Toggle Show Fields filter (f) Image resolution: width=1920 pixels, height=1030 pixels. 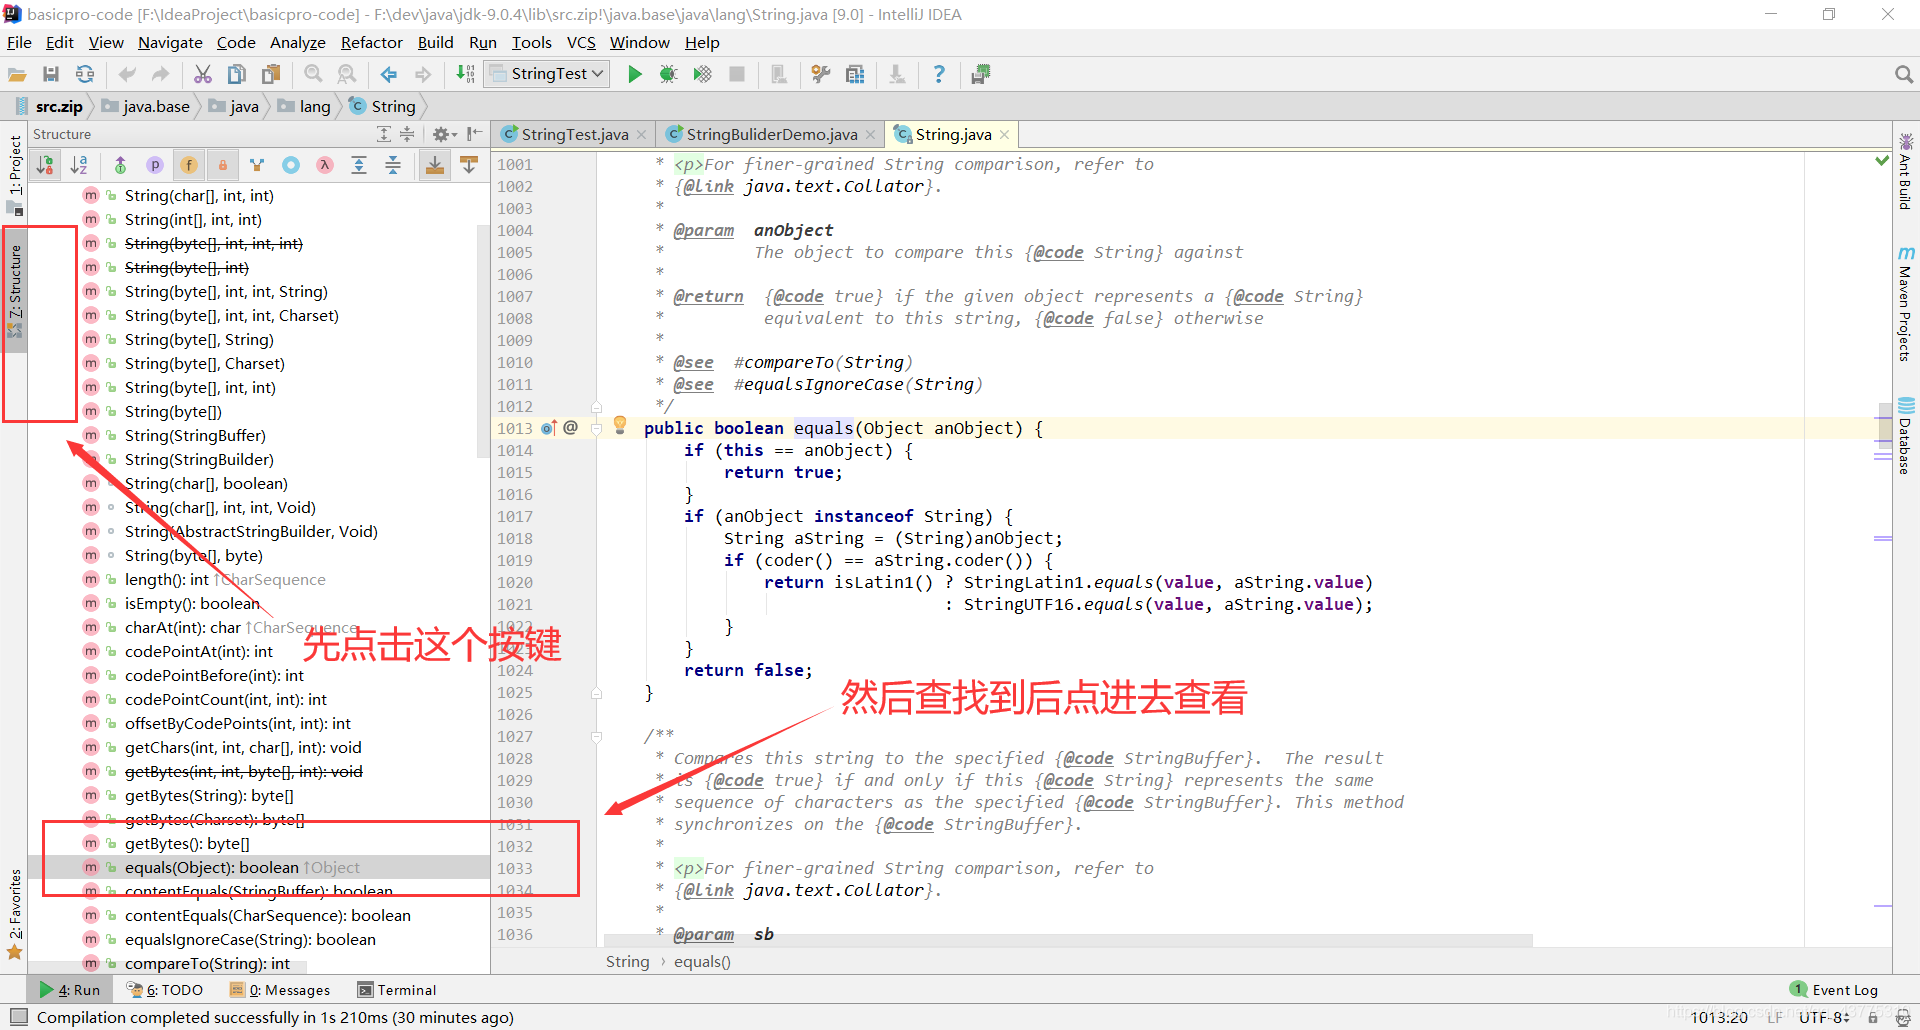point(188,165)
